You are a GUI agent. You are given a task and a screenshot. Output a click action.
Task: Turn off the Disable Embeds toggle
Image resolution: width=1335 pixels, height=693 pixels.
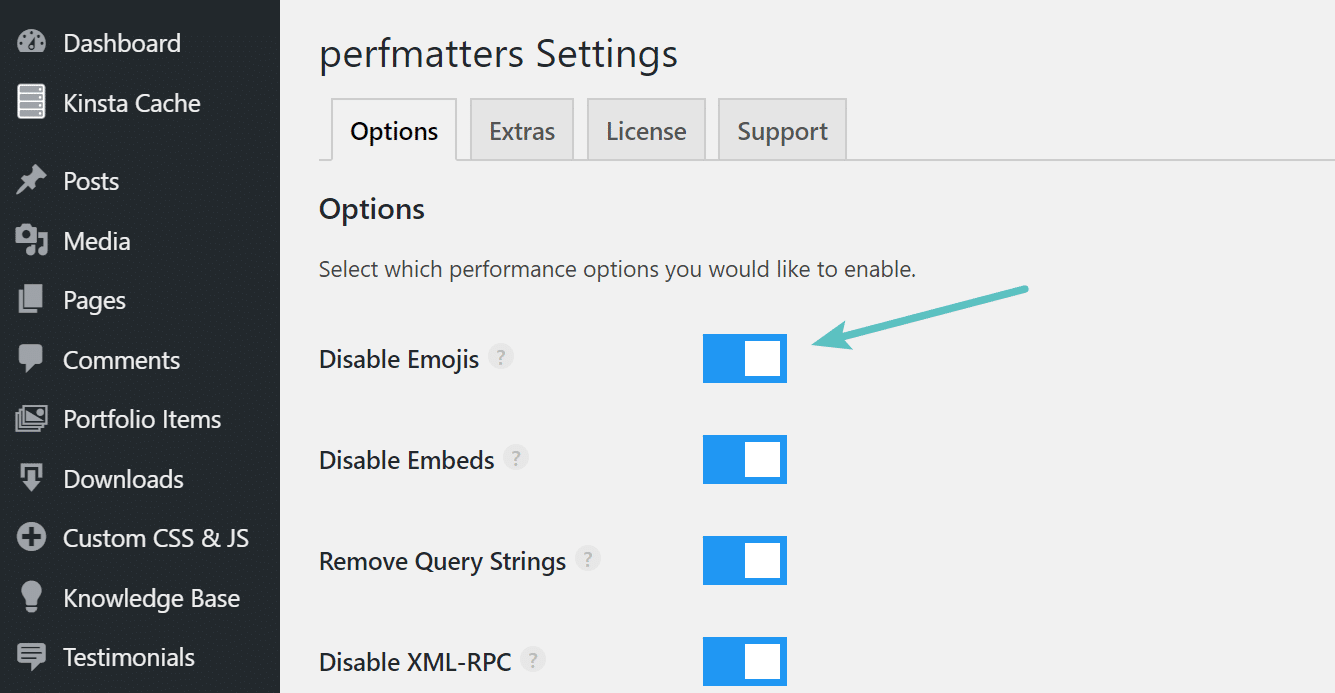coord(745,460)
